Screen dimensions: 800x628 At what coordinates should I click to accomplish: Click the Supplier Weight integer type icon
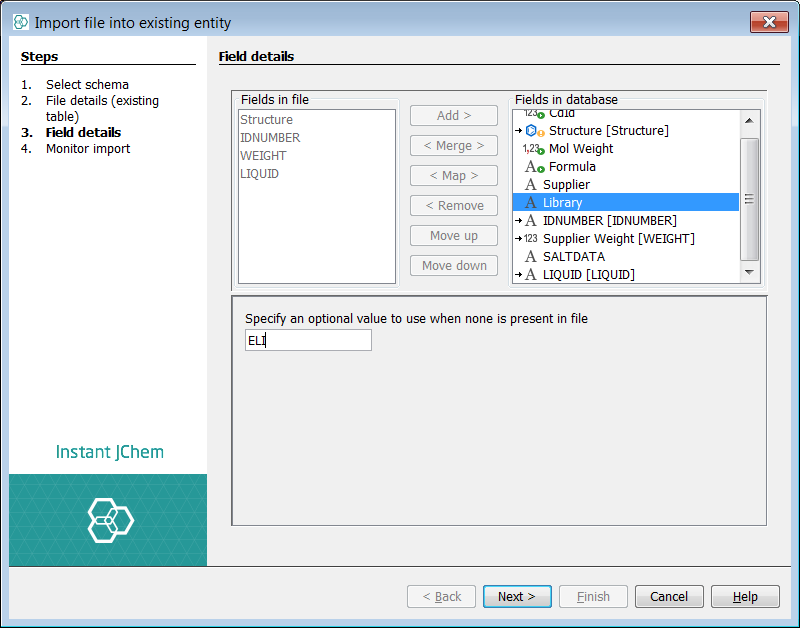coord(530,239)
